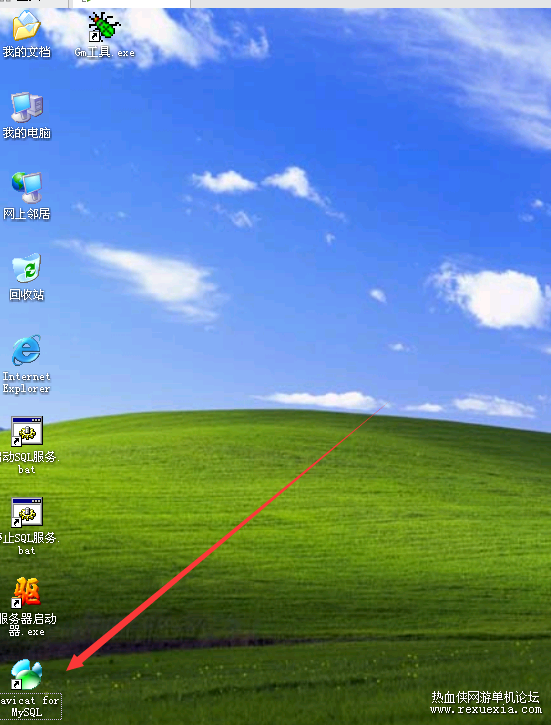The image size is (551, 725).
Task: Select the 服务器启动器.exe shortcut icon
Action: [x=26, y=592]
